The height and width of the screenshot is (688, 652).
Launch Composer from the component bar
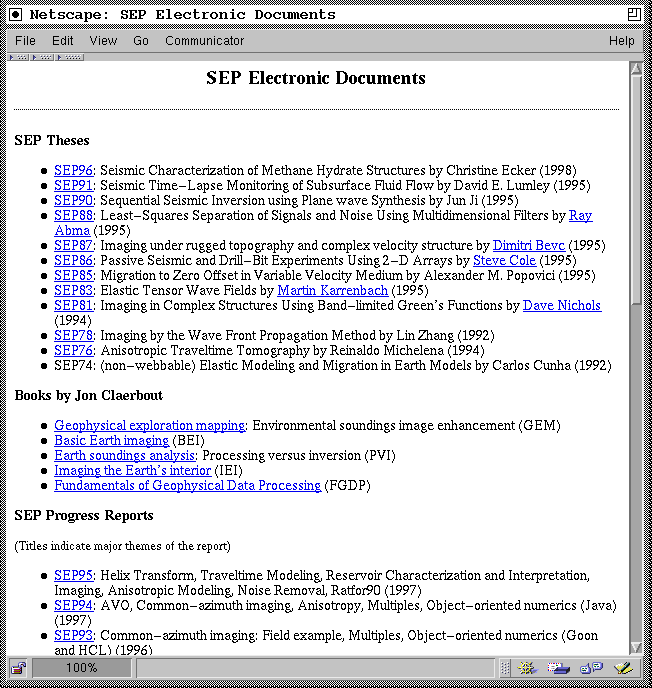623,668
